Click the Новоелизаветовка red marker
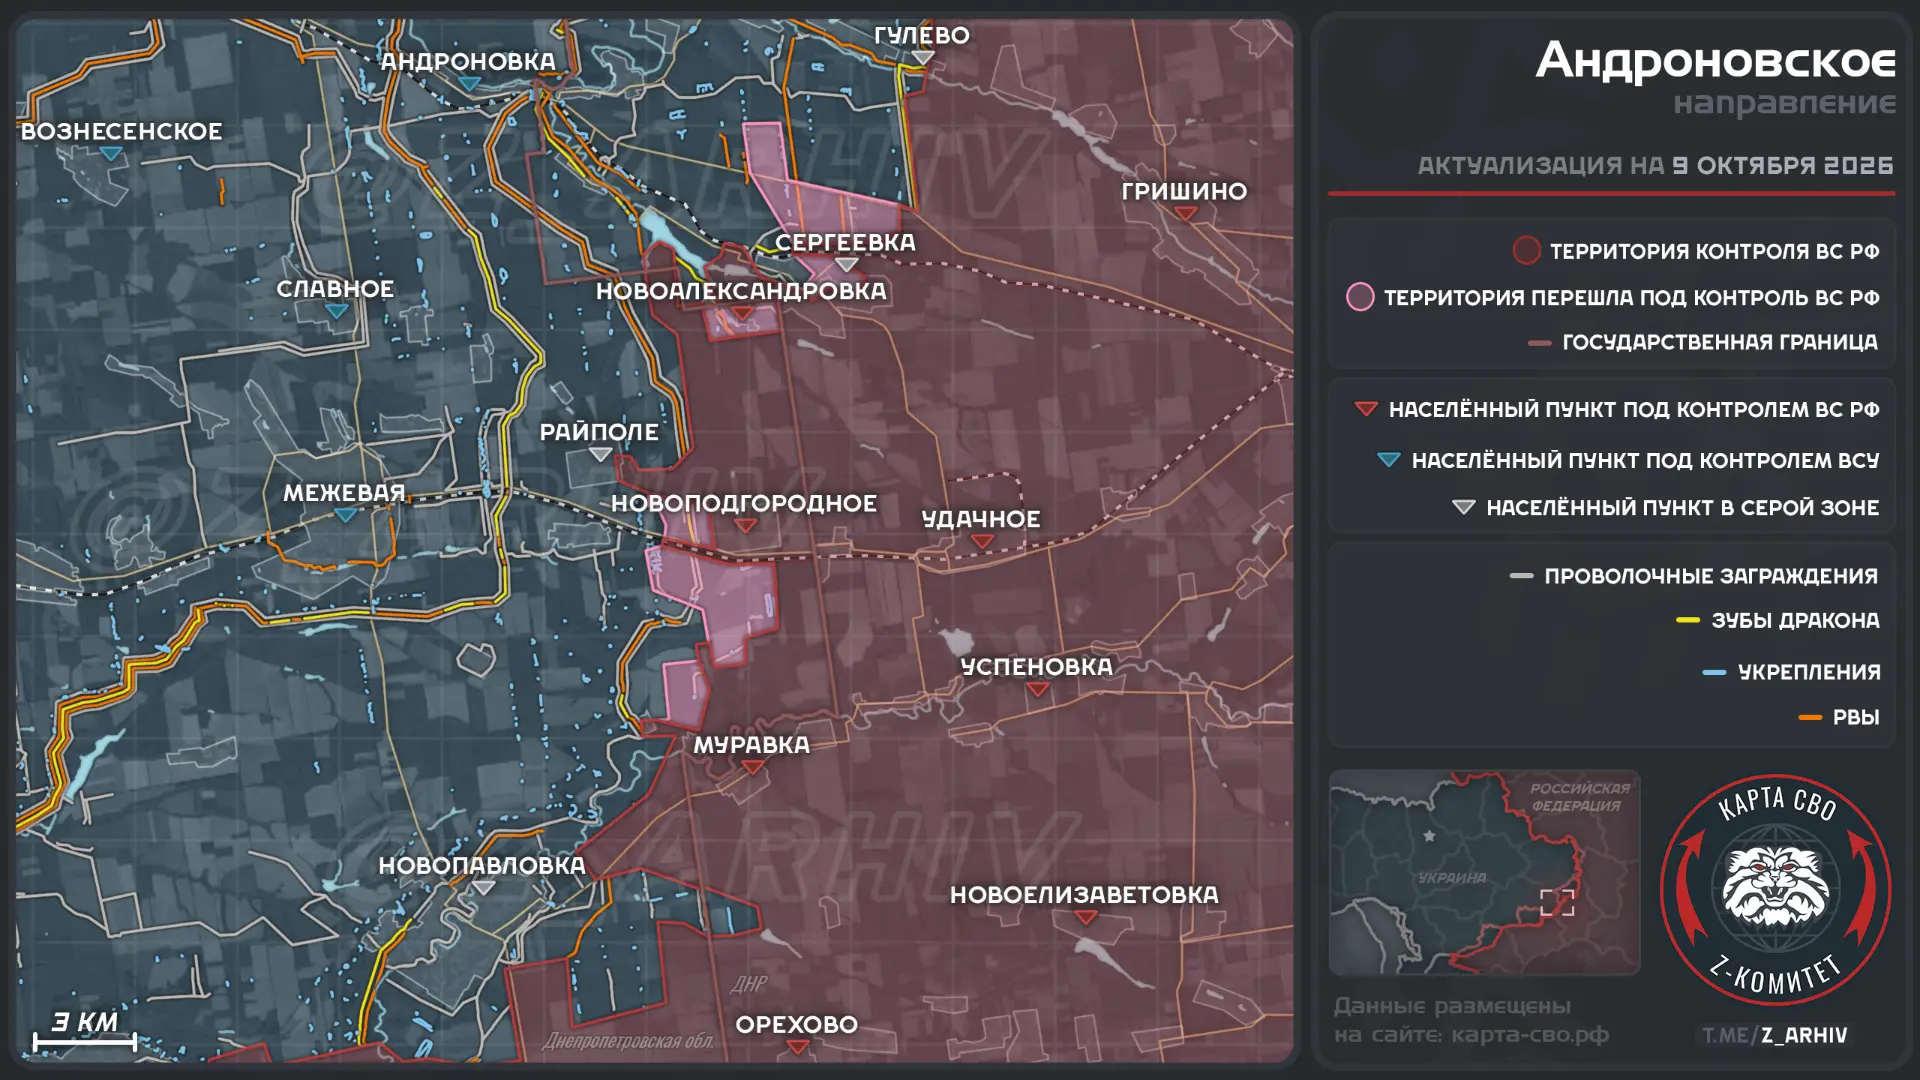 (1085, 918)
